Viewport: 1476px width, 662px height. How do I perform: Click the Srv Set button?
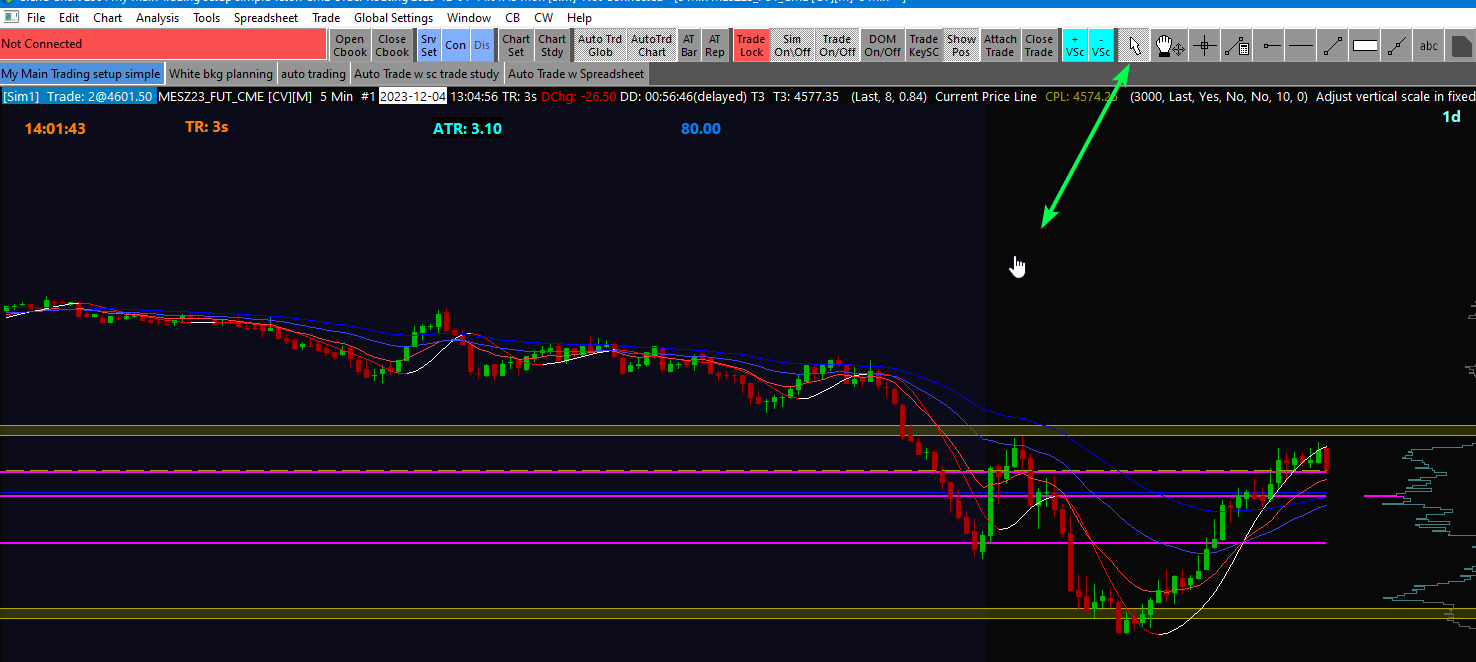tap(428, 45)
